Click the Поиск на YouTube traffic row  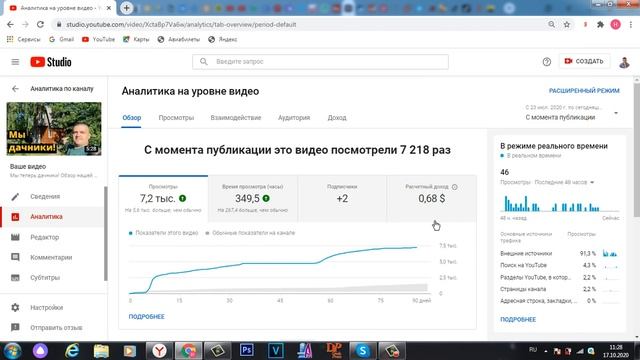559,265
